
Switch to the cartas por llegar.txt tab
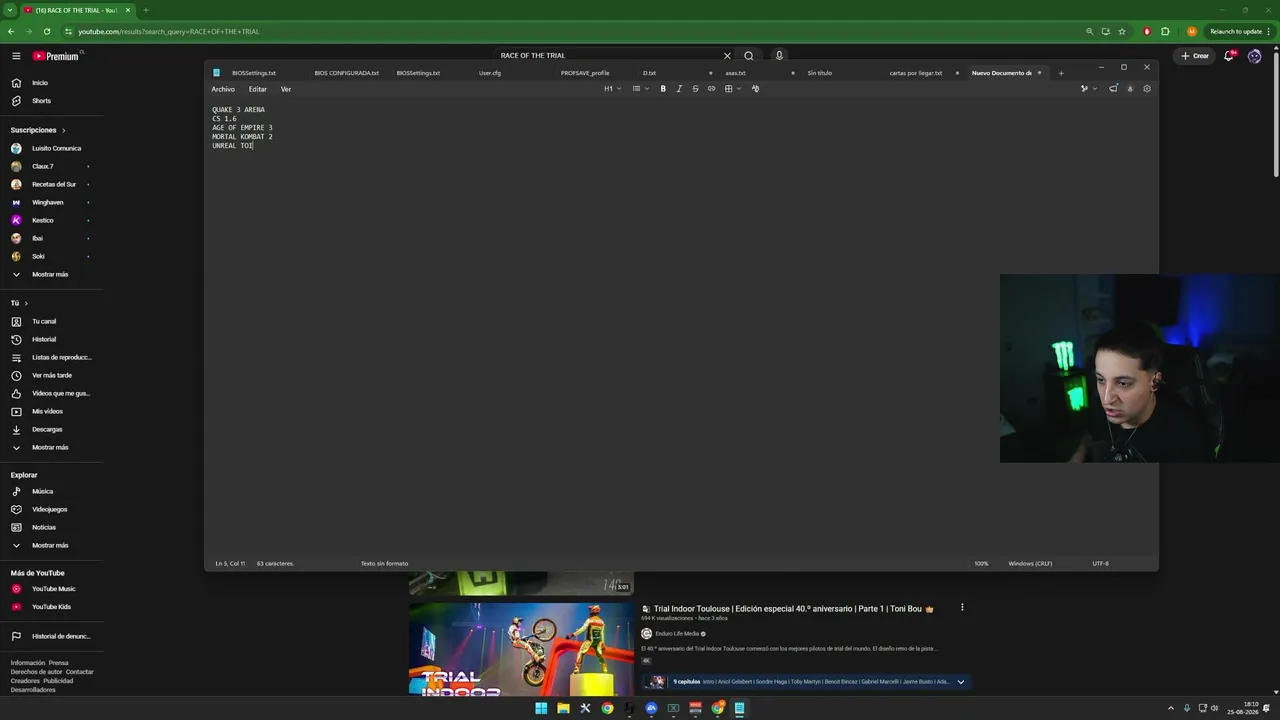coord(916,73)
